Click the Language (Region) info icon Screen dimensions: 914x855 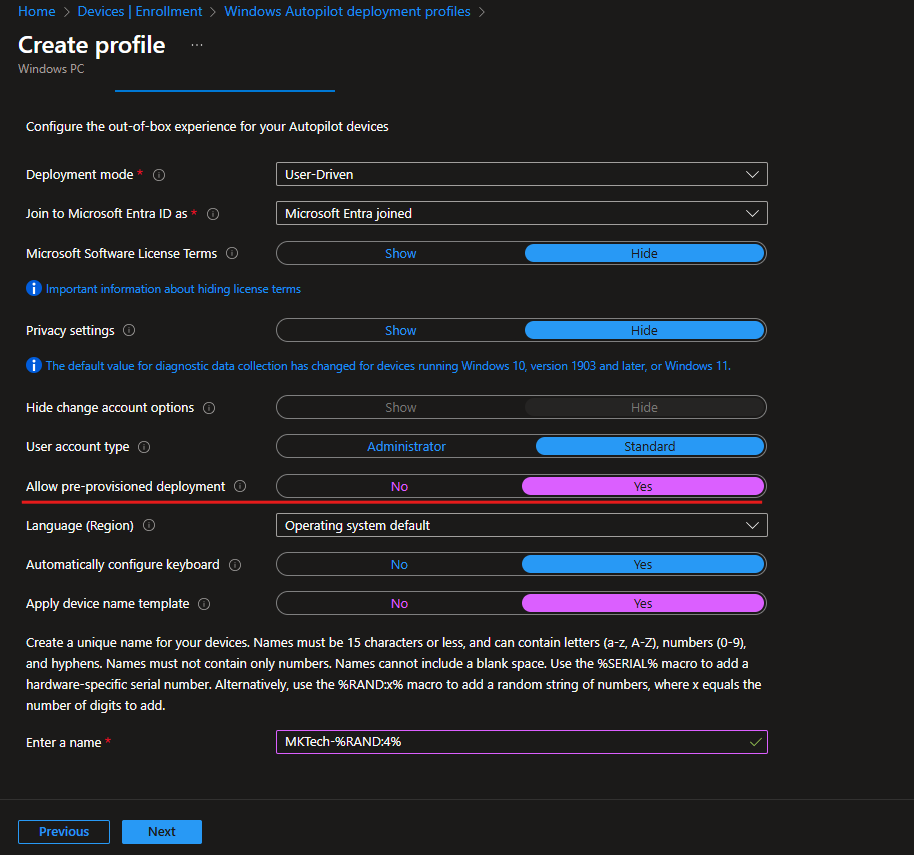coord(148,525)
